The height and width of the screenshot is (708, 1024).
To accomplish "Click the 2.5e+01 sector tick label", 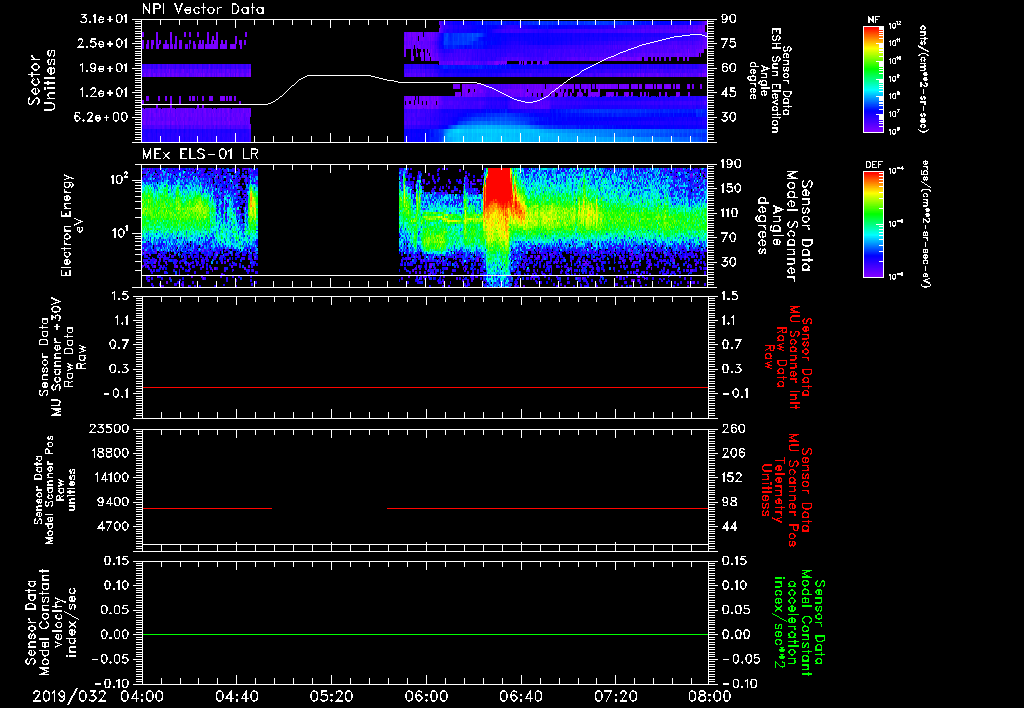I will pos(104,43).
